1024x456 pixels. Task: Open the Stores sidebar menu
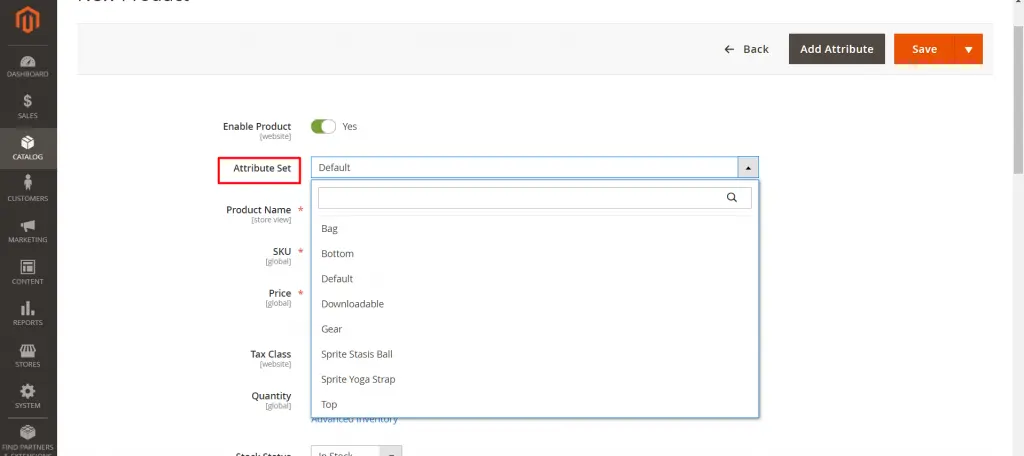28,355
